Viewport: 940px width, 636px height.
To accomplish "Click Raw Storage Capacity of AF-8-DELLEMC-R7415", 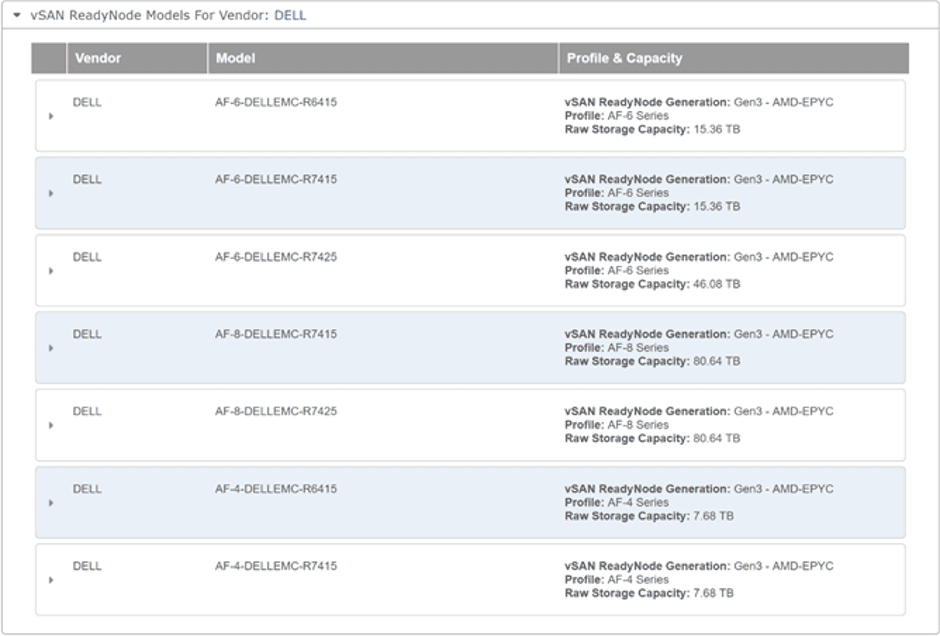I will [x=652, y=361].
